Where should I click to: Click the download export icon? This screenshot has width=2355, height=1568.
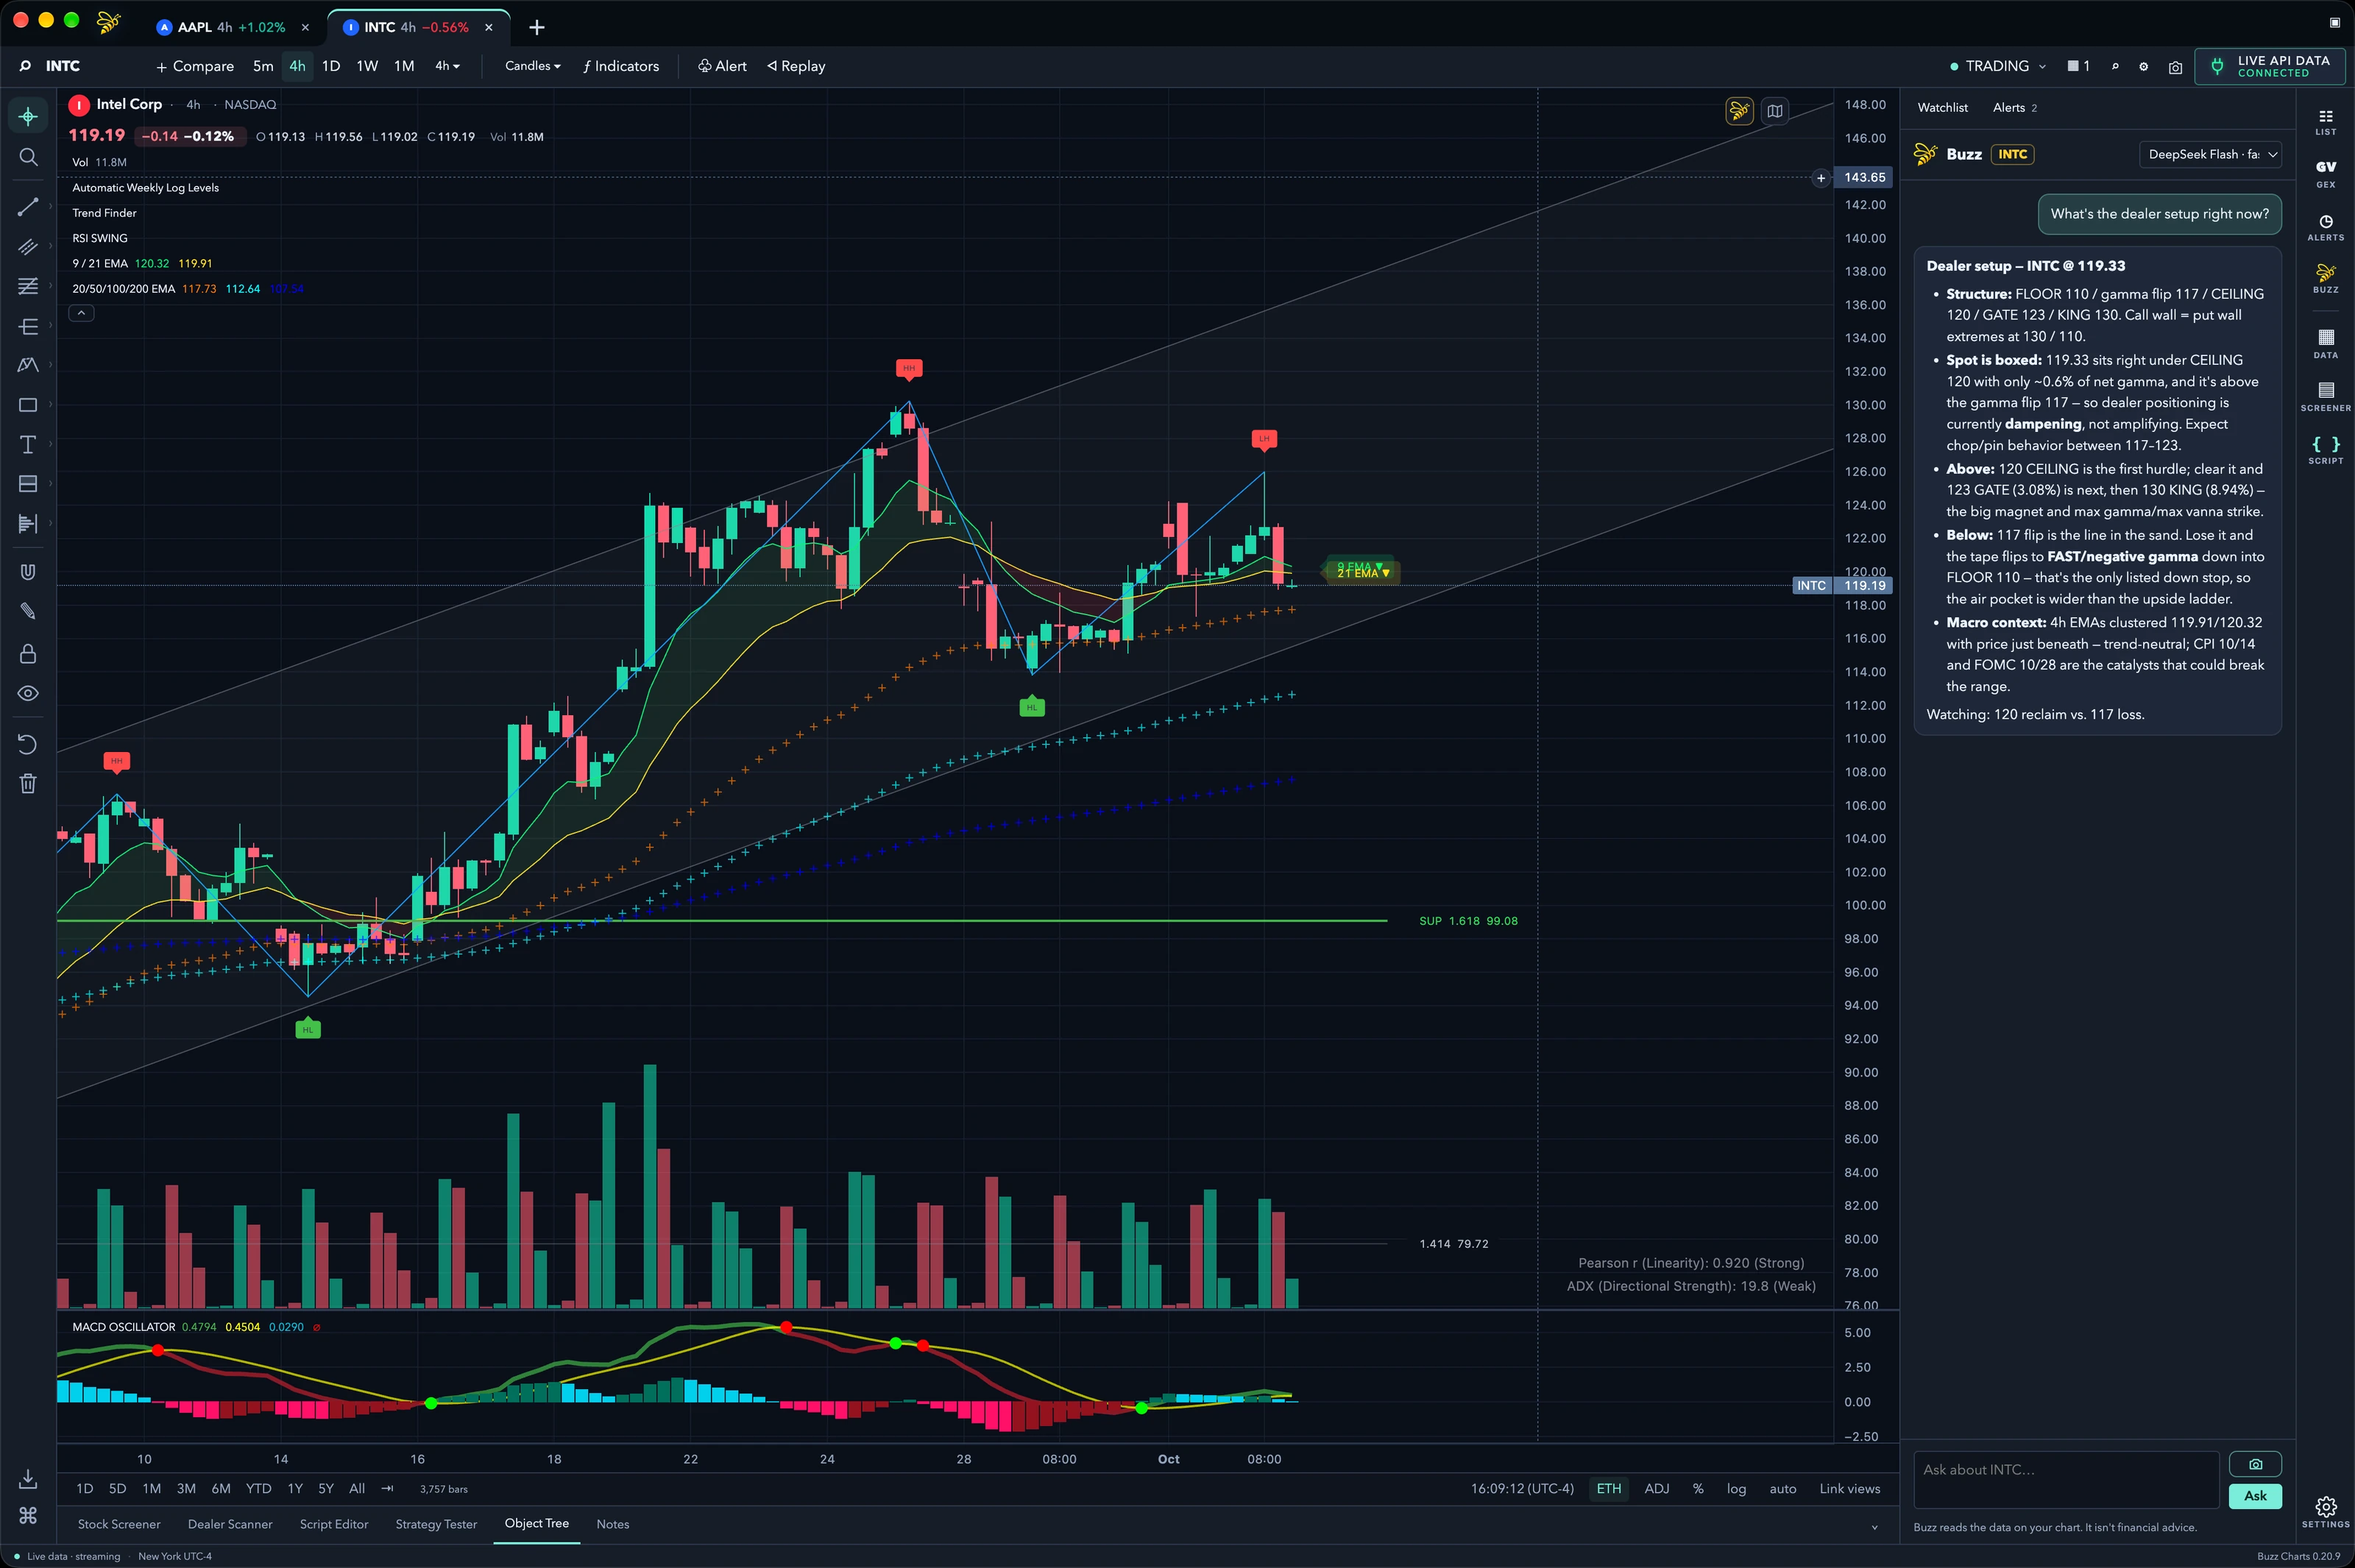point(28,1478)
